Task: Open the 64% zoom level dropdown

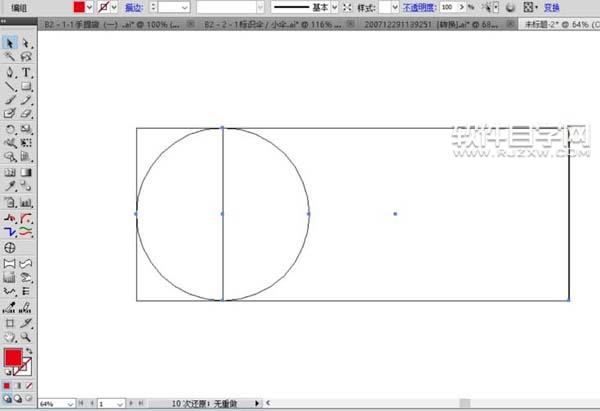Action: [x=70, y=404]
